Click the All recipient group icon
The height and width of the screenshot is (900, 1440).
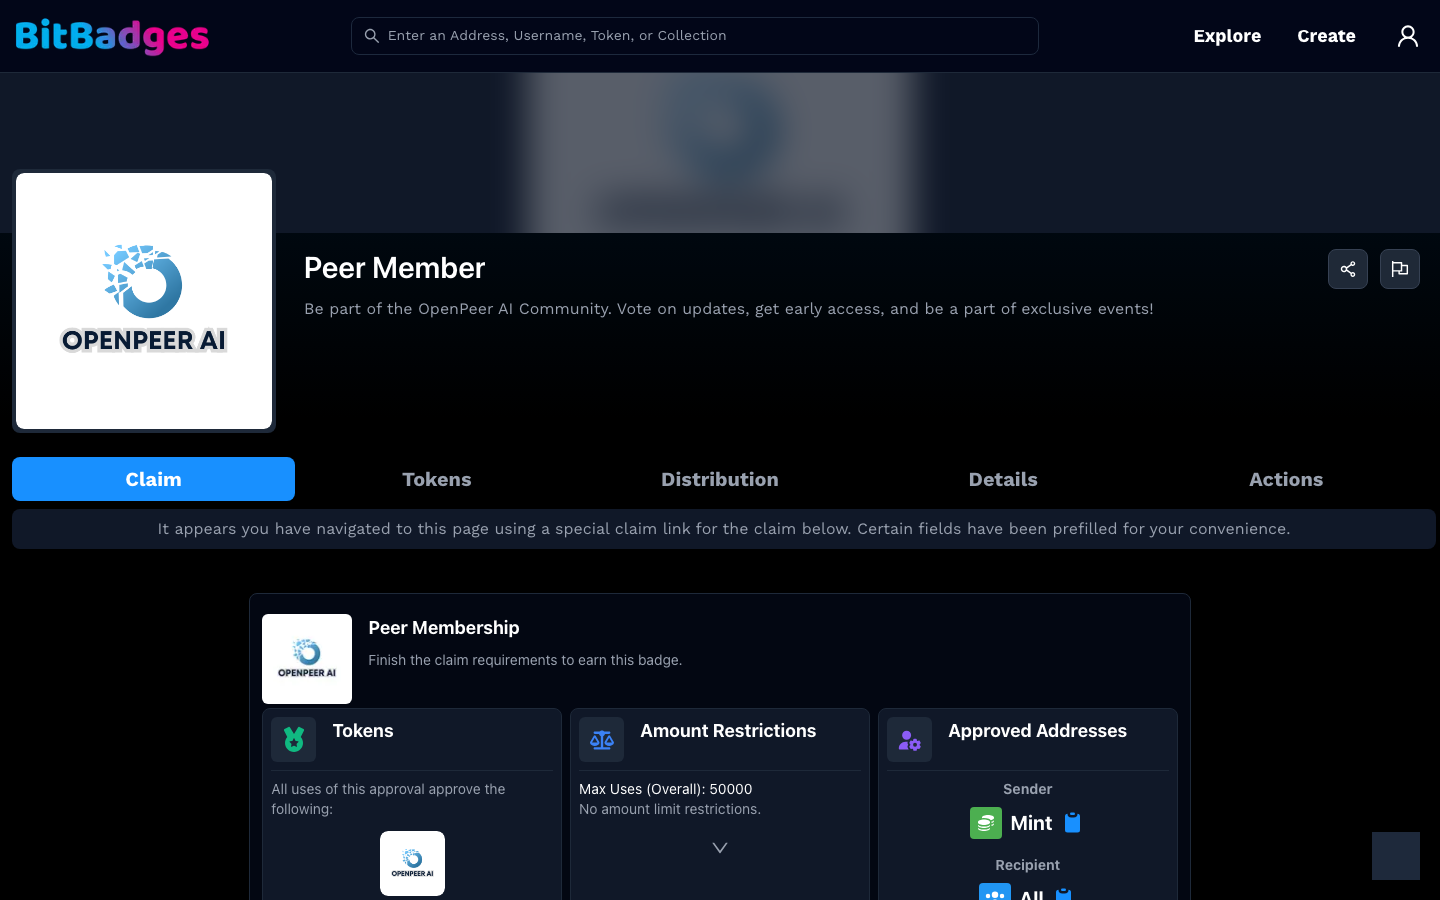[995, 892]
